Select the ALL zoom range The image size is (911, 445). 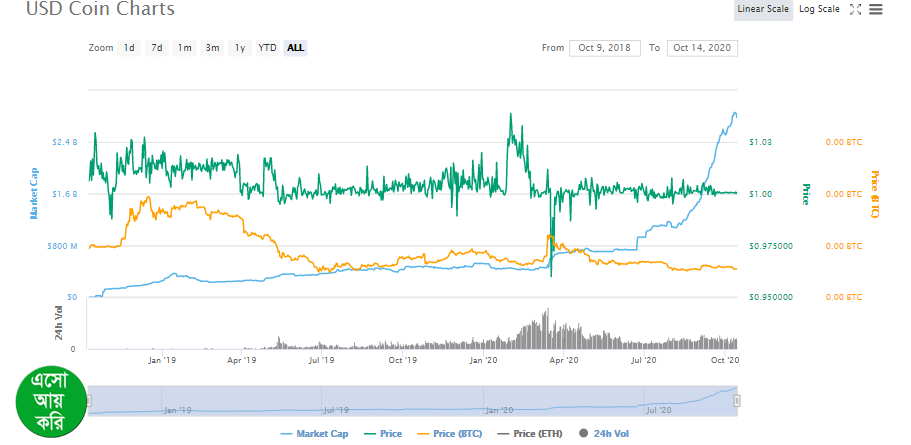(x=296, y=48)
